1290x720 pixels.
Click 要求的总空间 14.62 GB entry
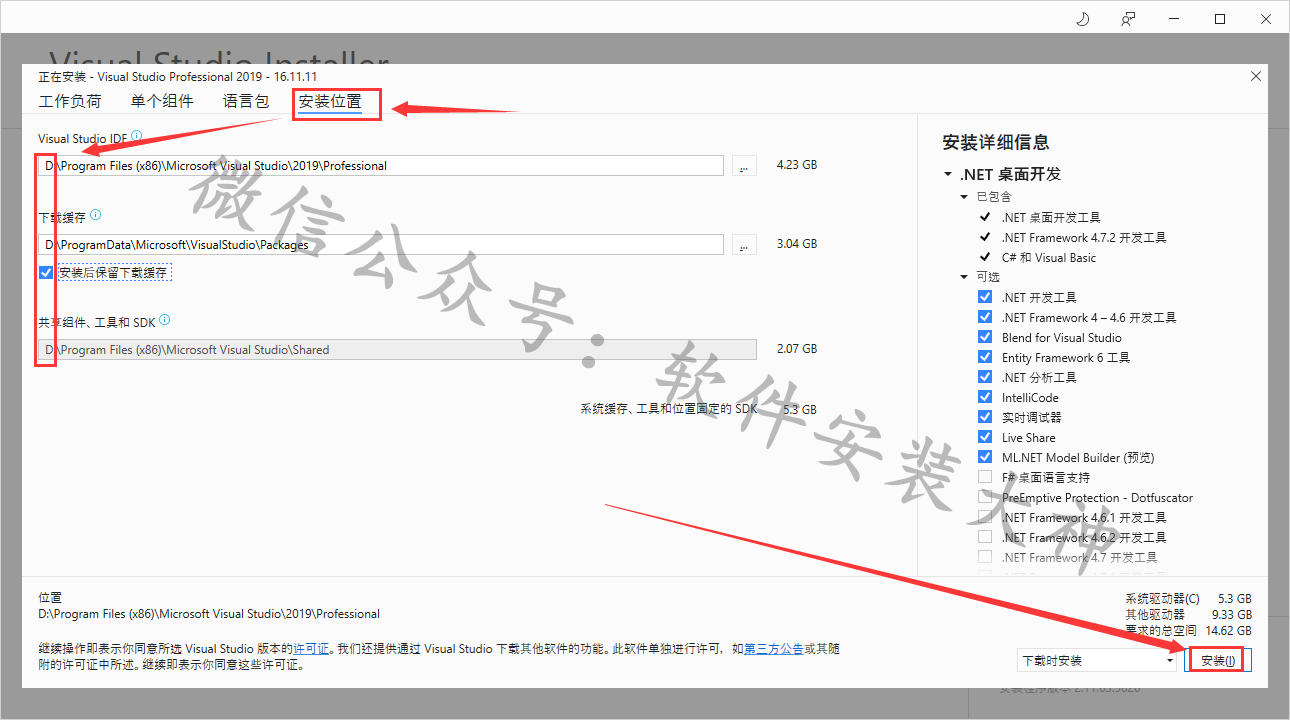point(1188,631)
